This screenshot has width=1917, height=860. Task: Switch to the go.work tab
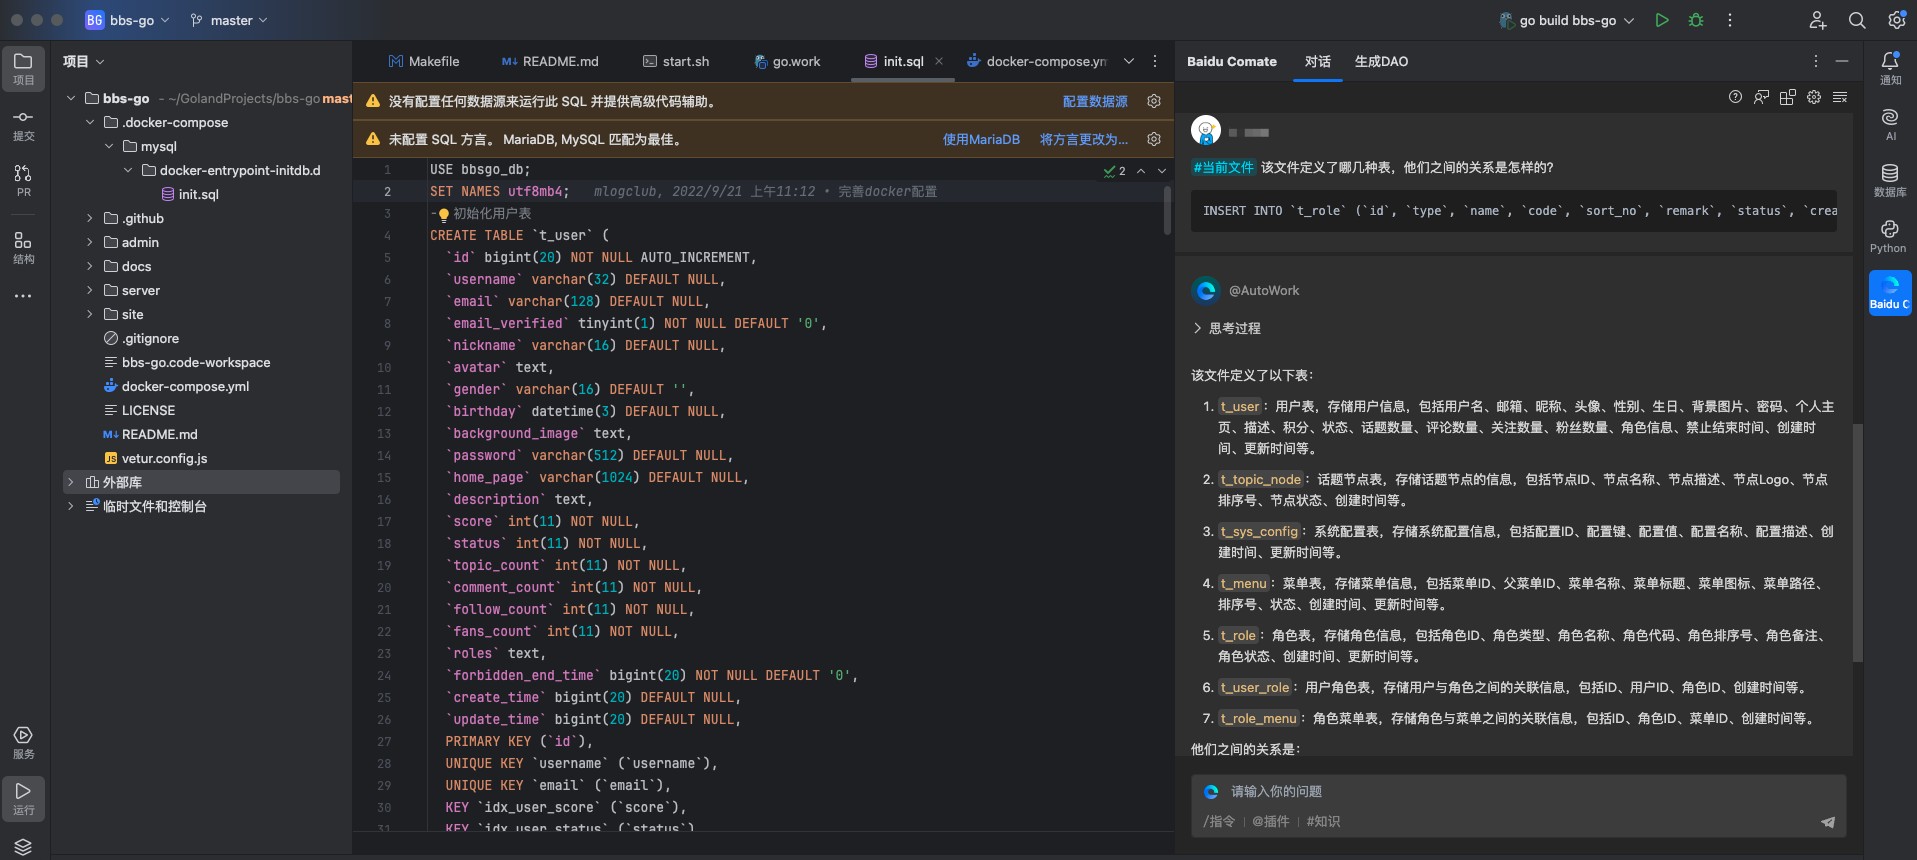(x=788, y=61)
